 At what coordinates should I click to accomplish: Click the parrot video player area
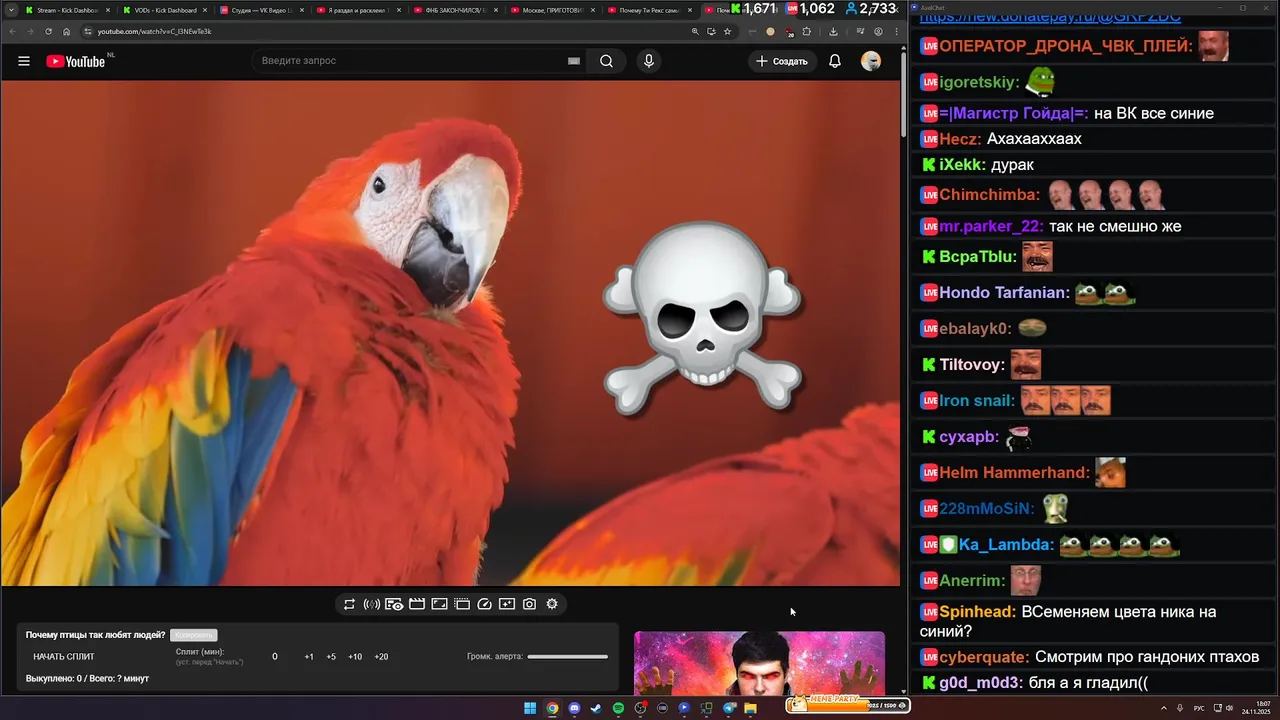[450, 333]
